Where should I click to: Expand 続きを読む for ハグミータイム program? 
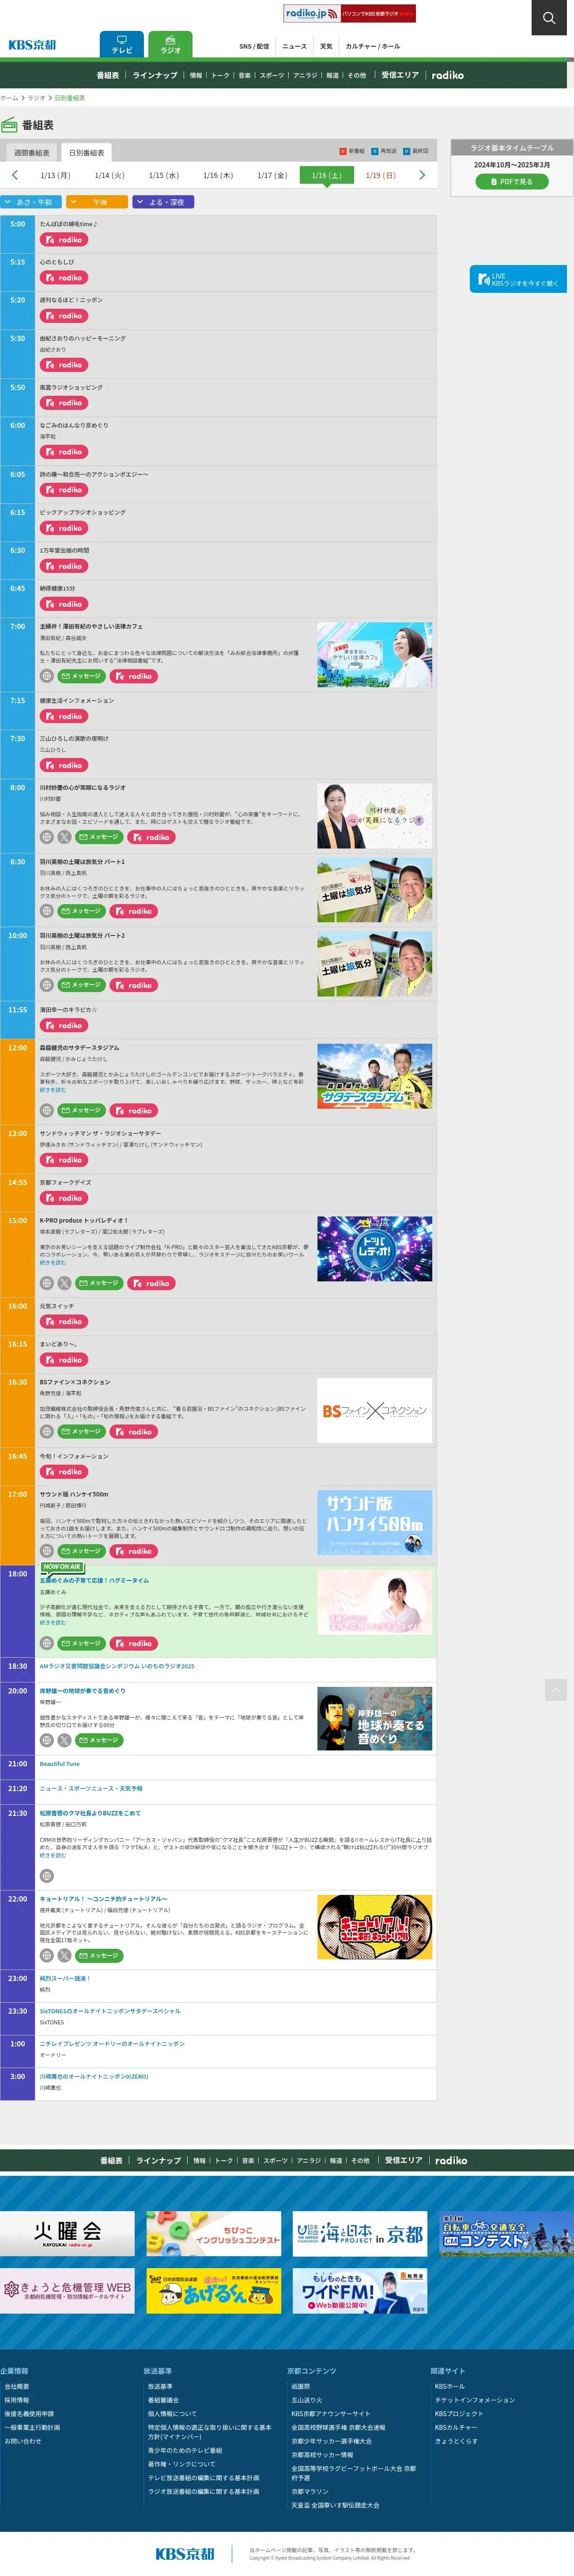coord(53,1623)
